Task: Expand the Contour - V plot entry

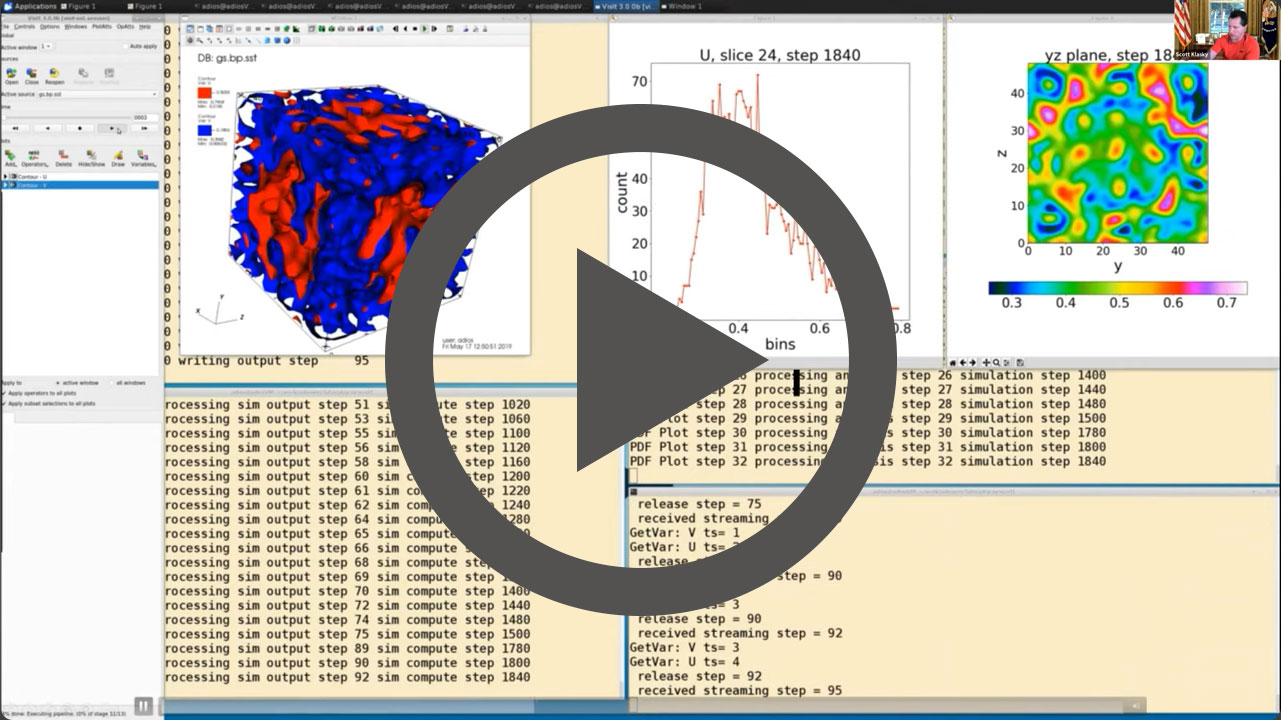Action: click(5, 185)
